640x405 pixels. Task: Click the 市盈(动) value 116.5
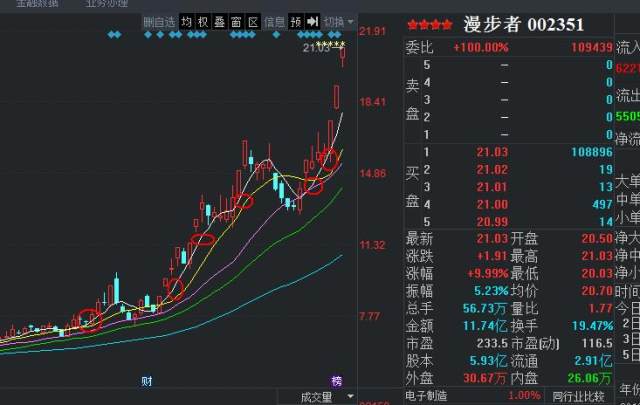click(598, 343)
